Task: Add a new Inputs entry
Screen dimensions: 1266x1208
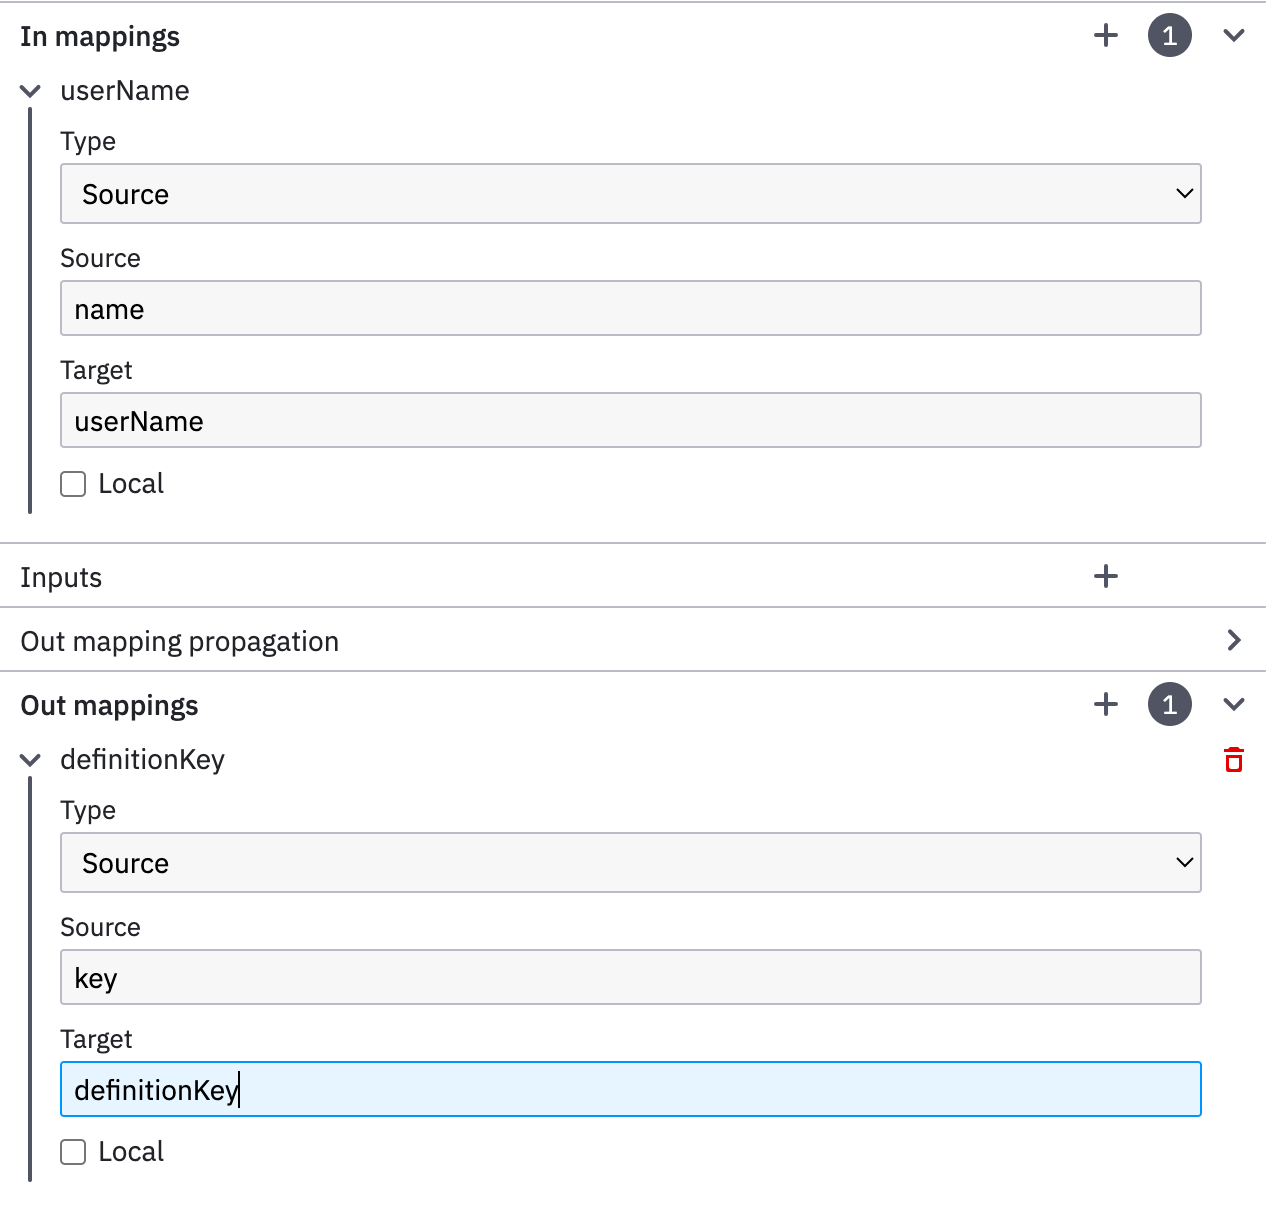Action: click(1106, 576)
